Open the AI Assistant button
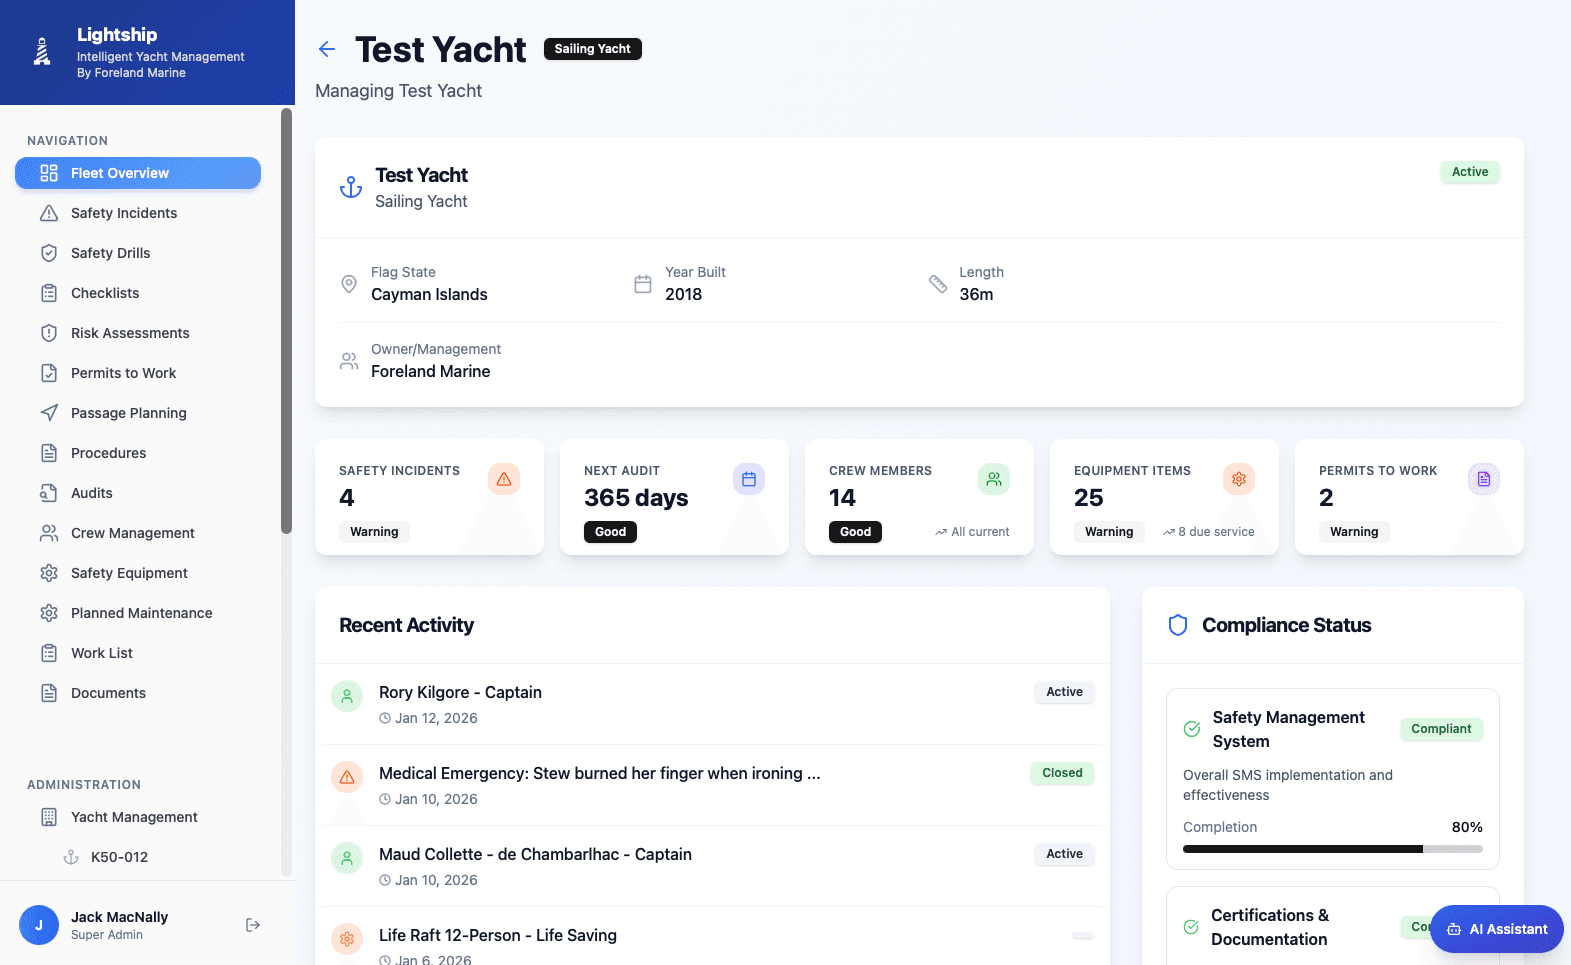Viewport: 1571px width, 965px height. click(1496, 929)
